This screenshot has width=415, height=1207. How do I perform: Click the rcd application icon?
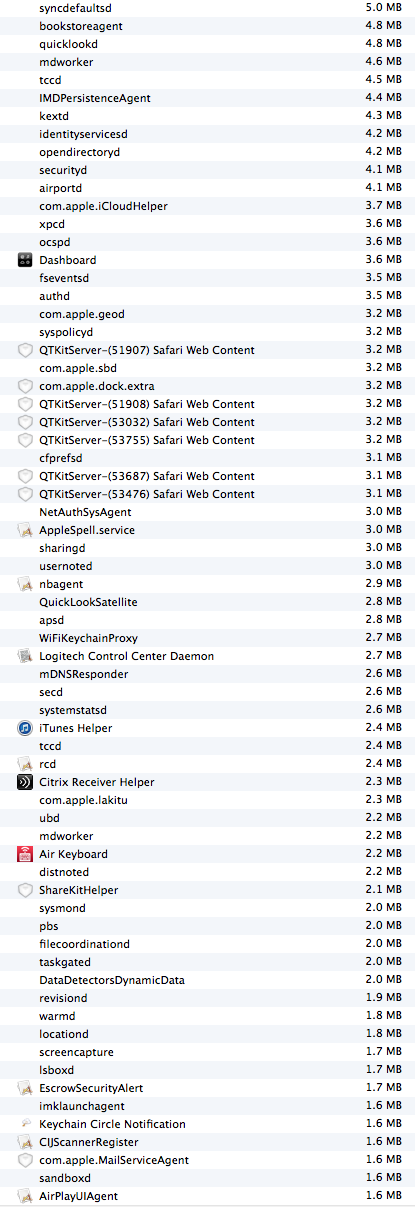[26, 764]
